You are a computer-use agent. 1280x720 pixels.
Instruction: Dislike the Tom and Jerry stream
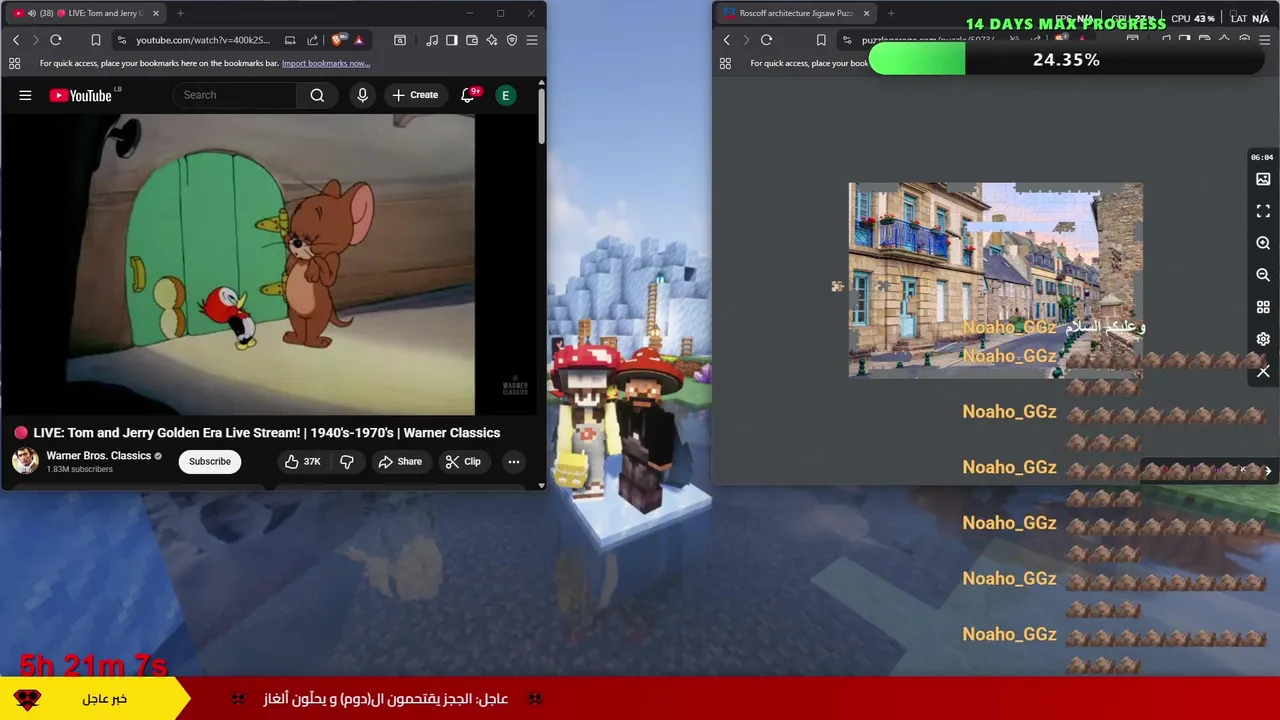click(347, 461)
